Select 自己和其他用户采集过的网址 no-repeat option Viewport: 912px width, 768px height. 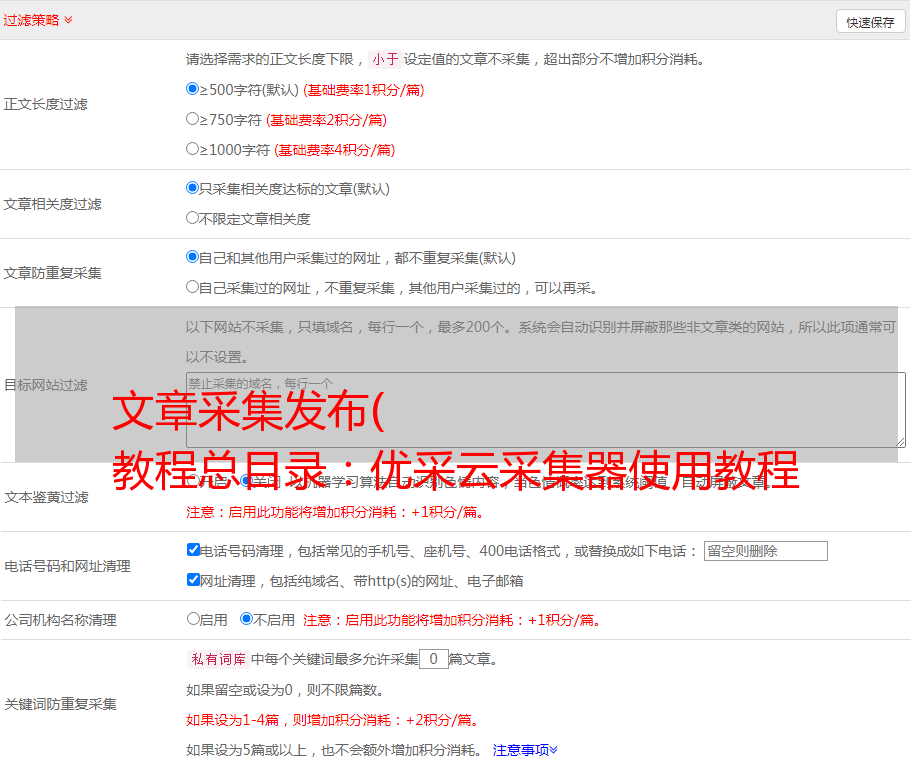pos(193,257)
